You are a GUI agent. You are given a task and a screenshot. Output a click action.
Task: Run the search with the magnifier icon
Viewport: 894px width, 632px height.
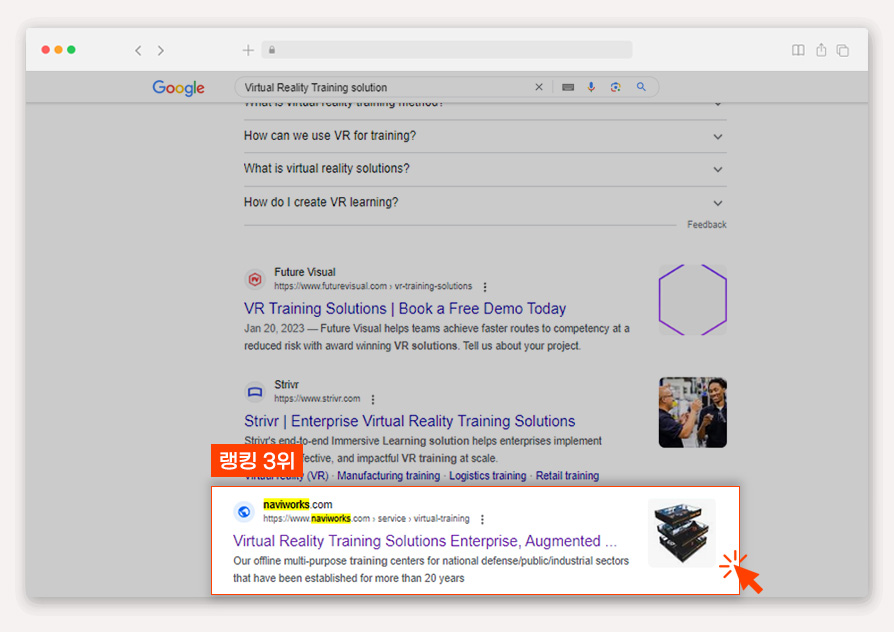click(641, 87)
